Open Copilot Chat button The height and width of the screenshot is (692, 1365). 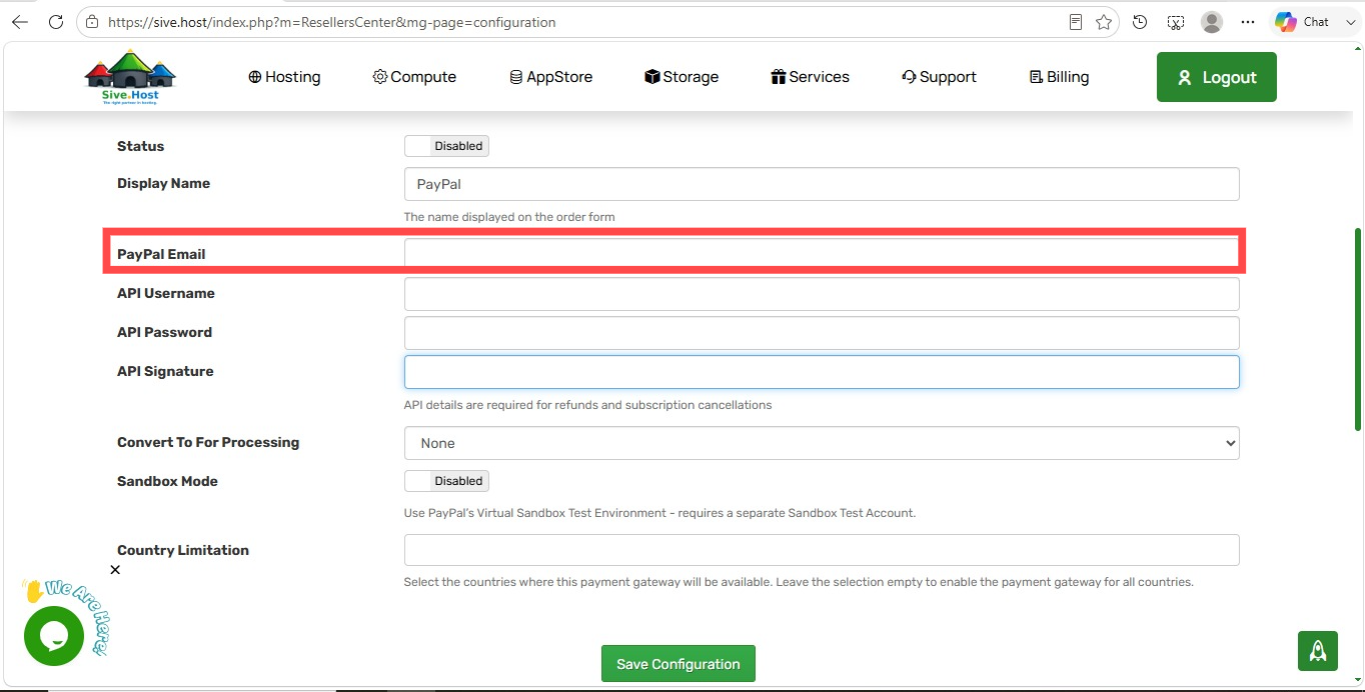(x=1302, y=22)
